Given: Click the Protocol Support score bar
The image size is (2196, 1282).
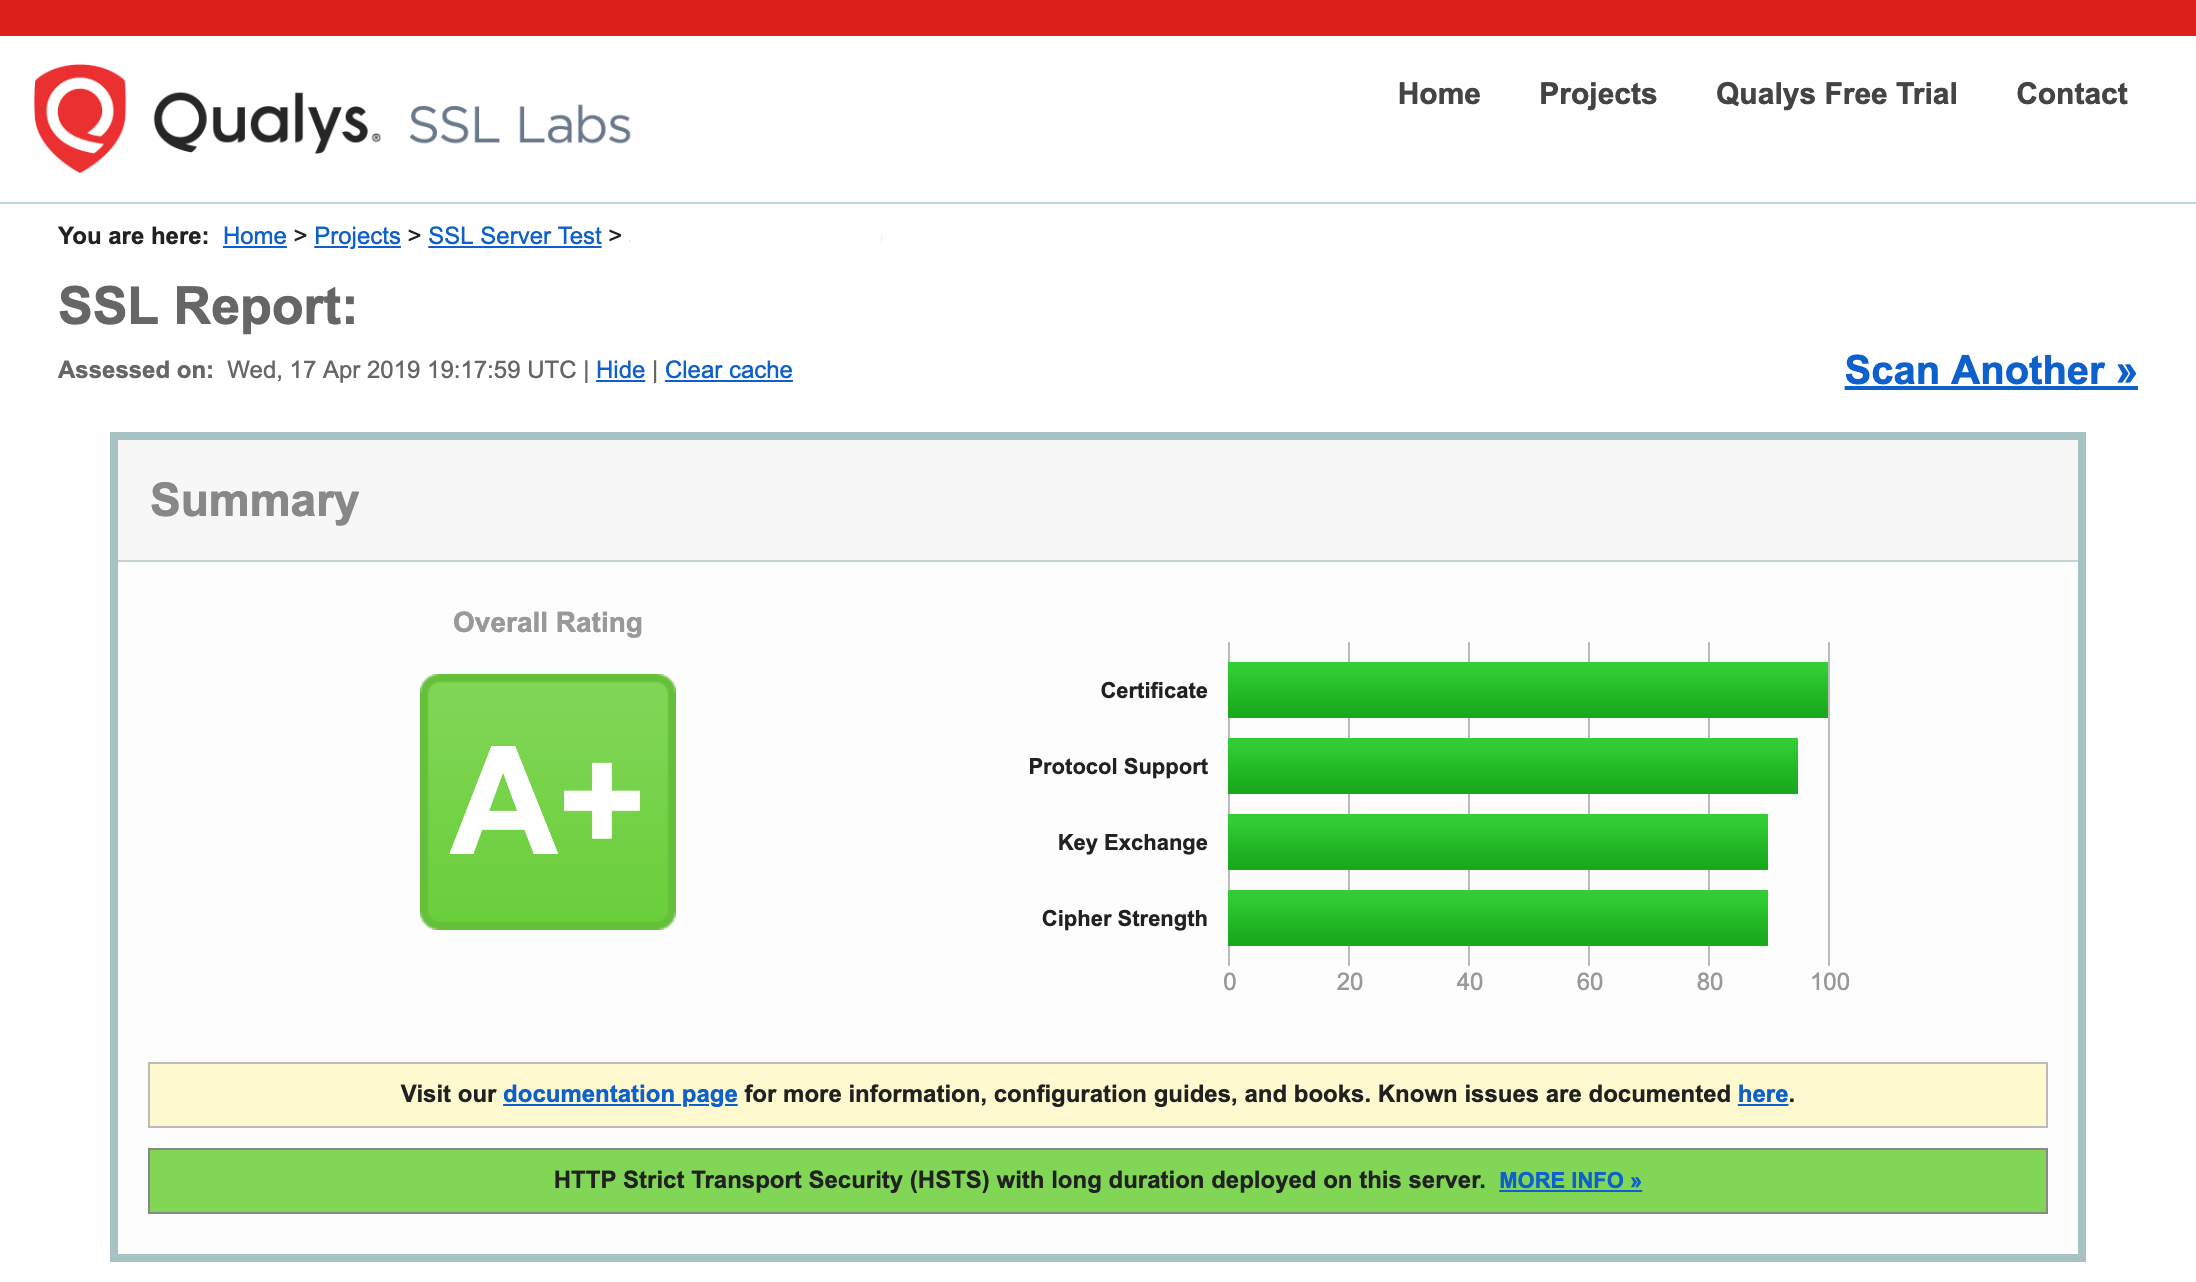Looking at the screenshot, I should (x=1510, y=766).
